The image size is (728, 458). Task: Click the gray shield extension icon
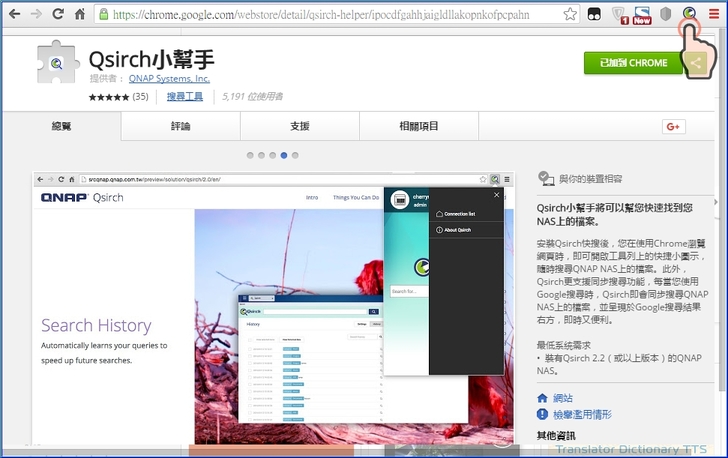[x=665, y=14]
